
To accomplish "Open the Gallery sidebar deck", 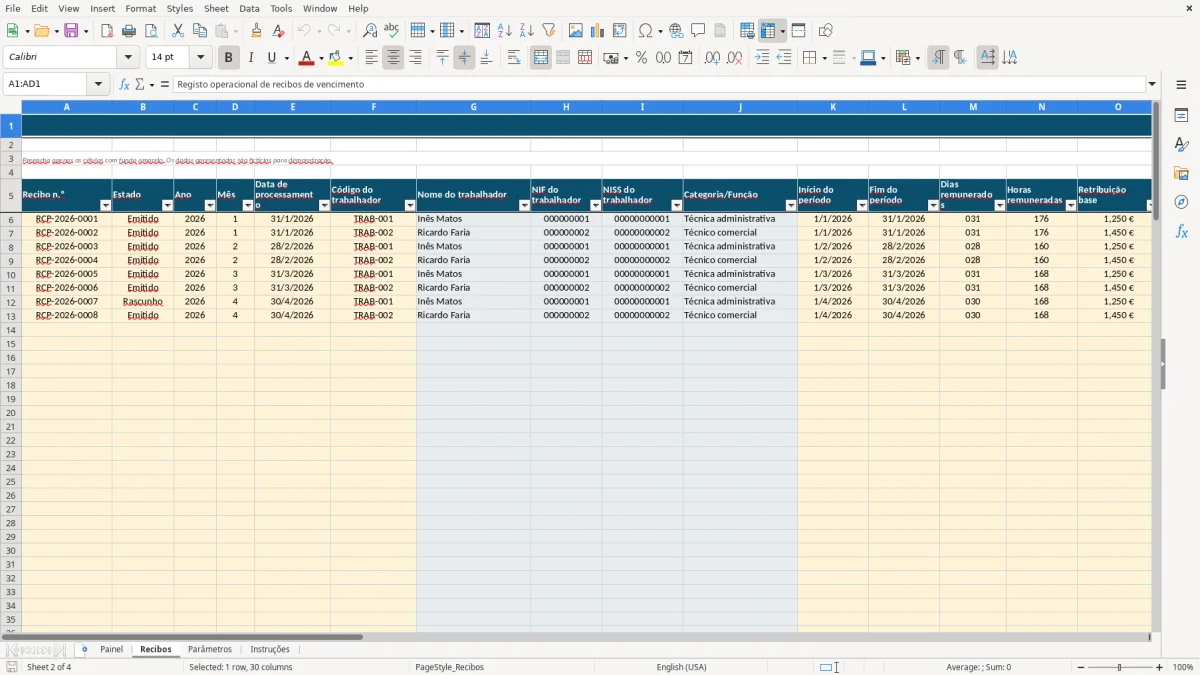I will coord(1181,173).
